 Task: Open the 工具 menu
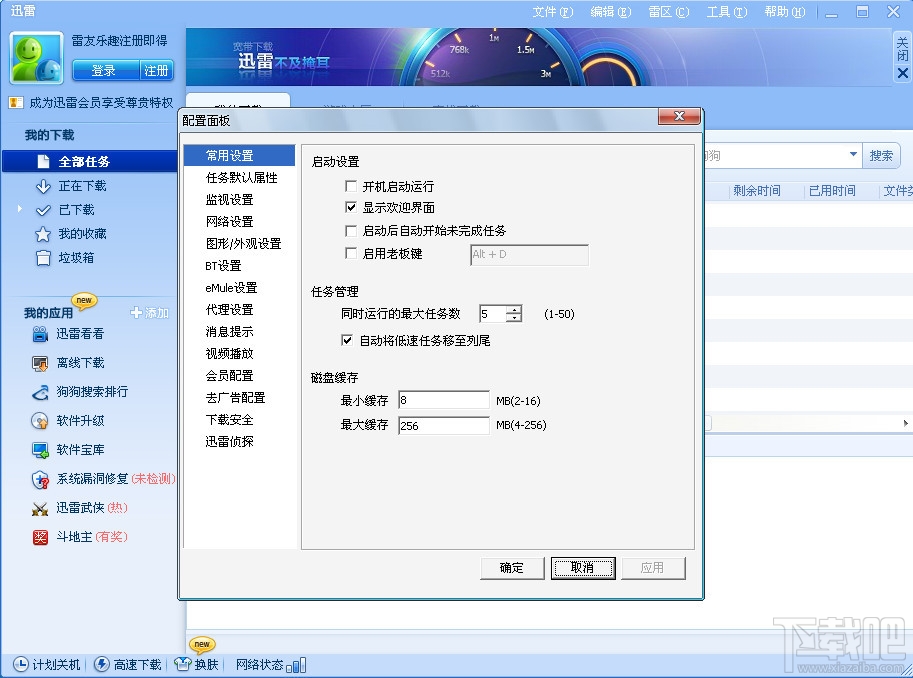pos(725,11)
